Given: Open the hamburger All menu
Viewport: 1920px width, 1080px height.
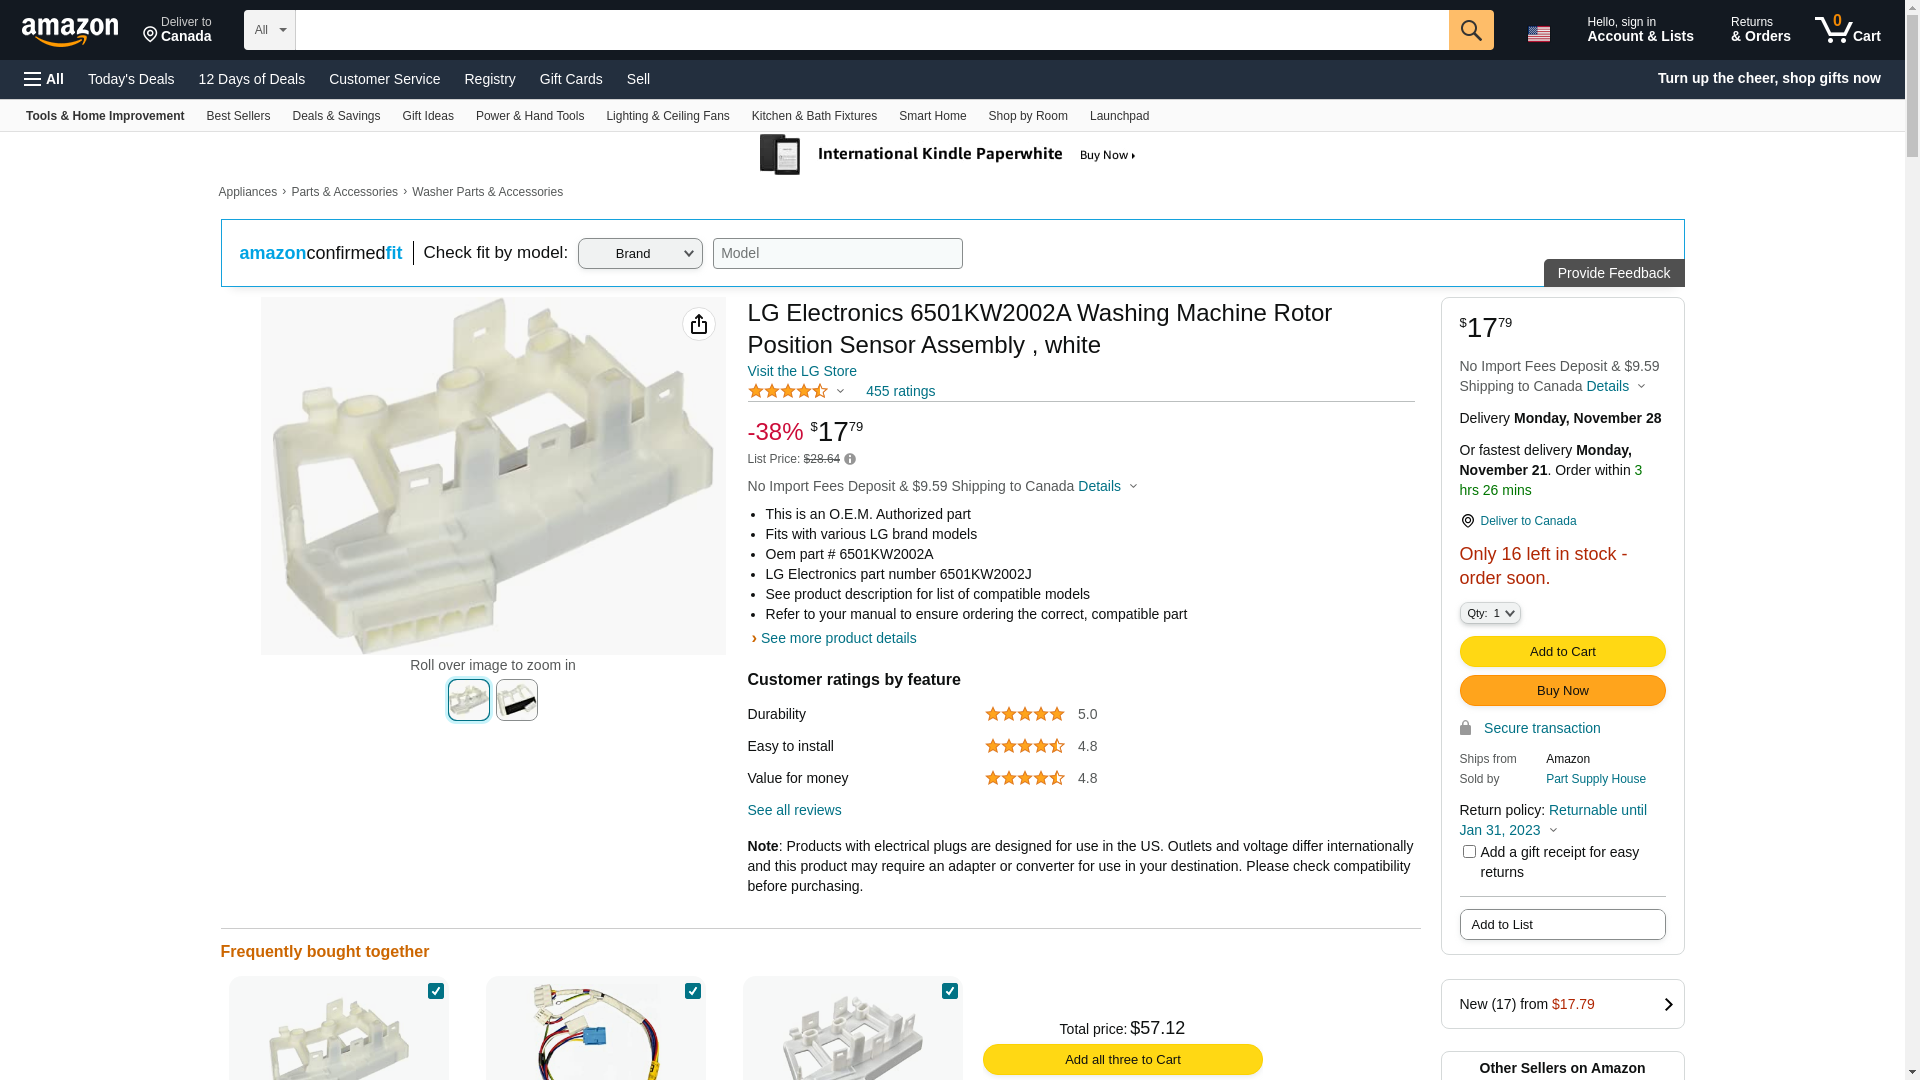Looking at the screenshot, I should point(44,79).
